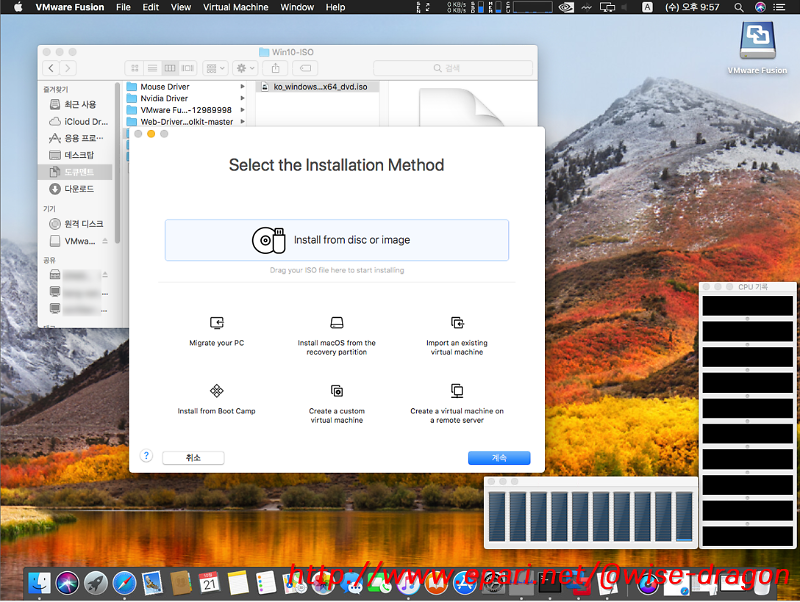Select the Web-Driver...olkit-master folder
The image size is (800, 602).
(x=186, y=122)
